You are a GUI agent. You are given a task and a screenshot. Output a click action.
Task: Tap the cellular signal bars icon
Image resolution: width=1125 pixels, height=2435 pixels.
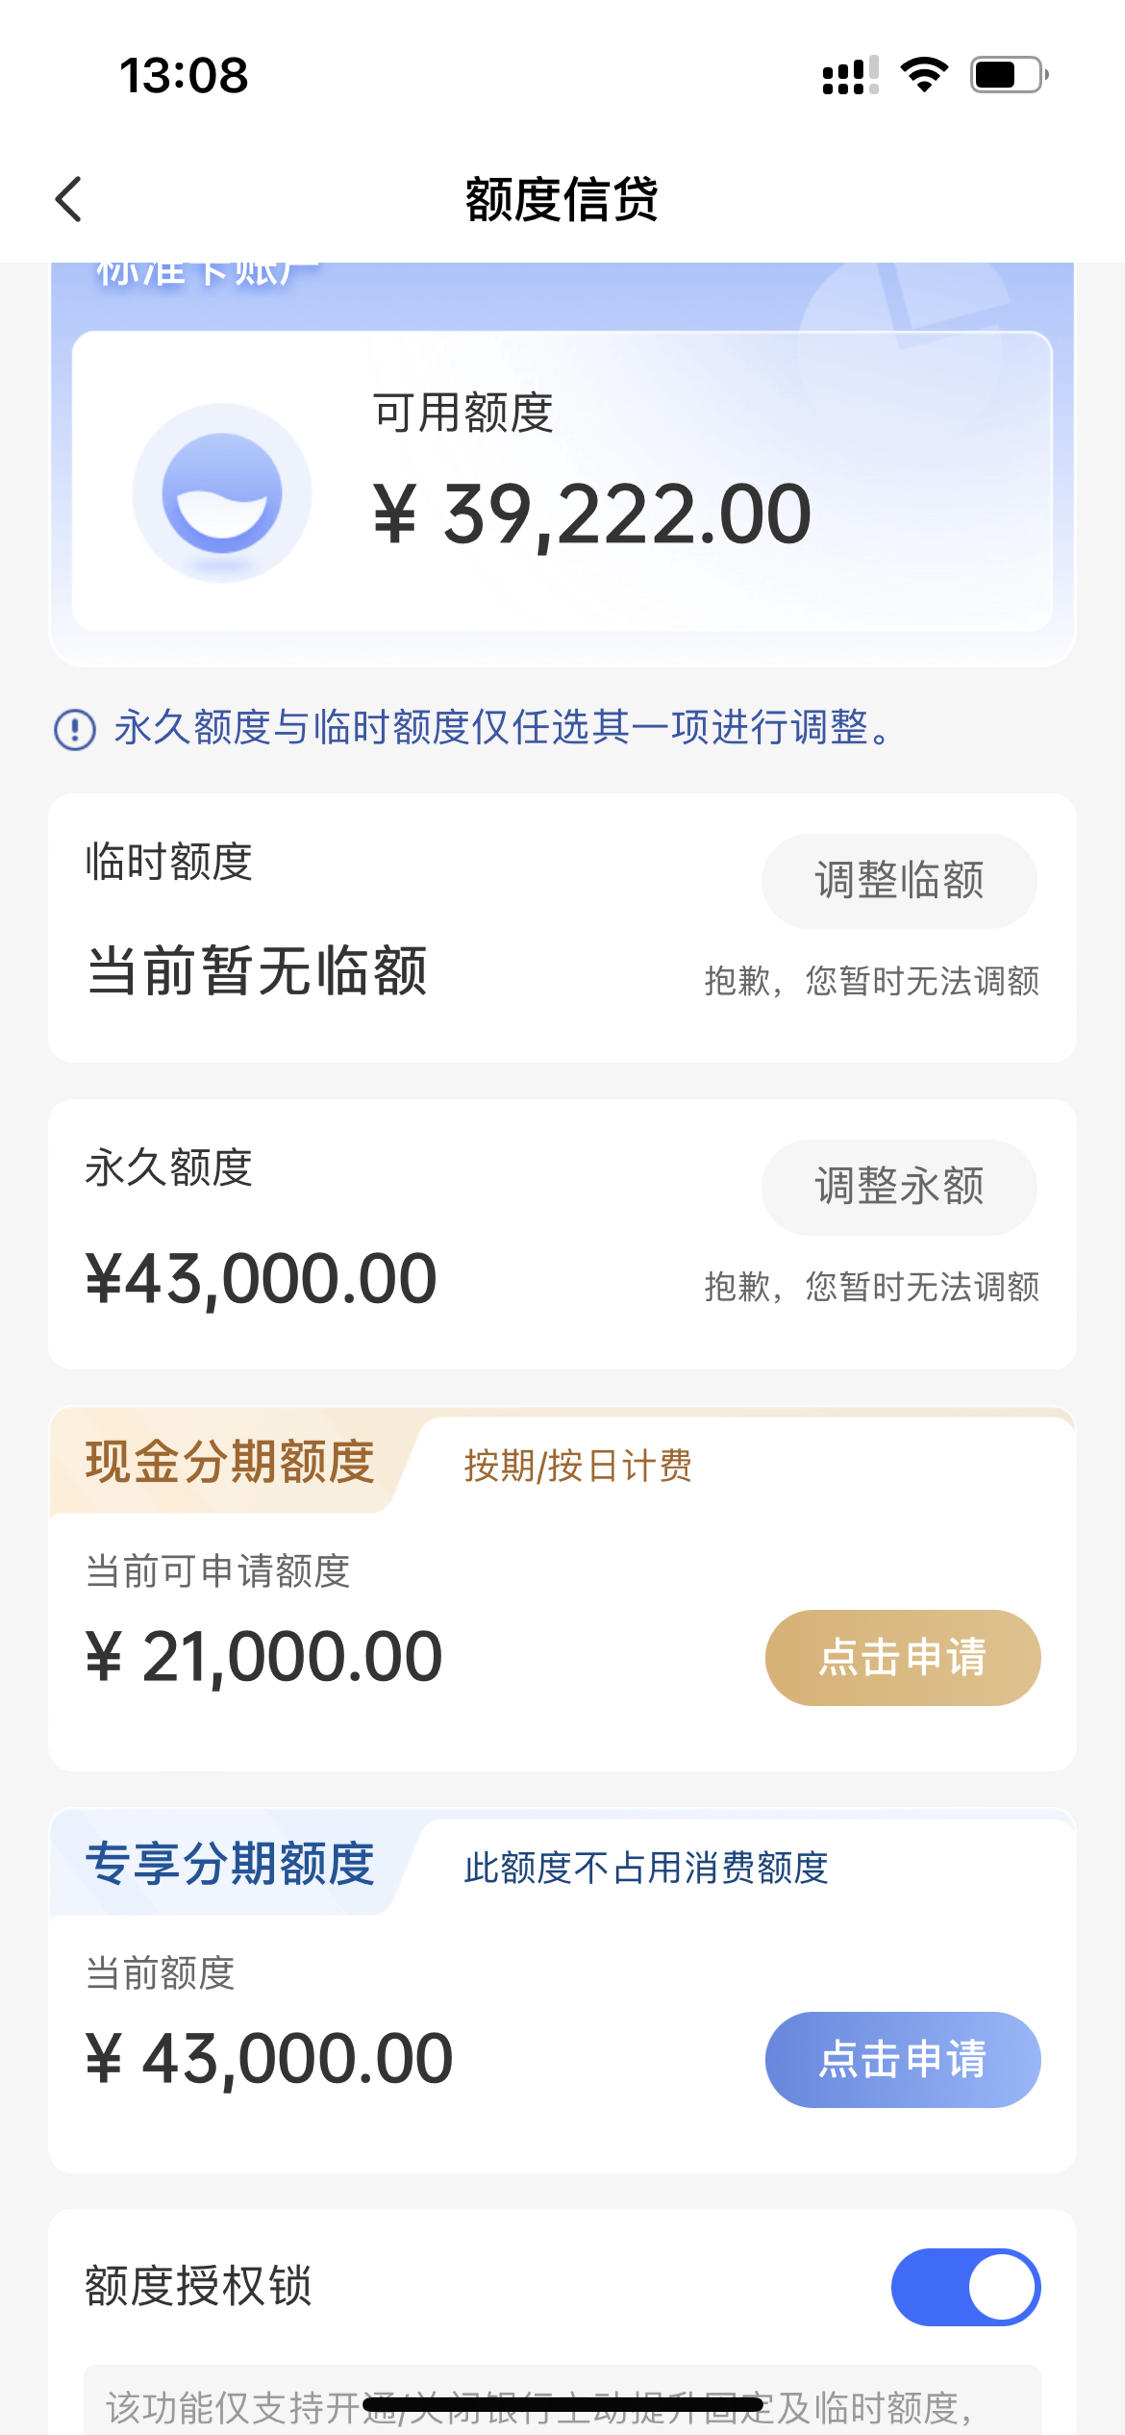click(x=850, y=75)
